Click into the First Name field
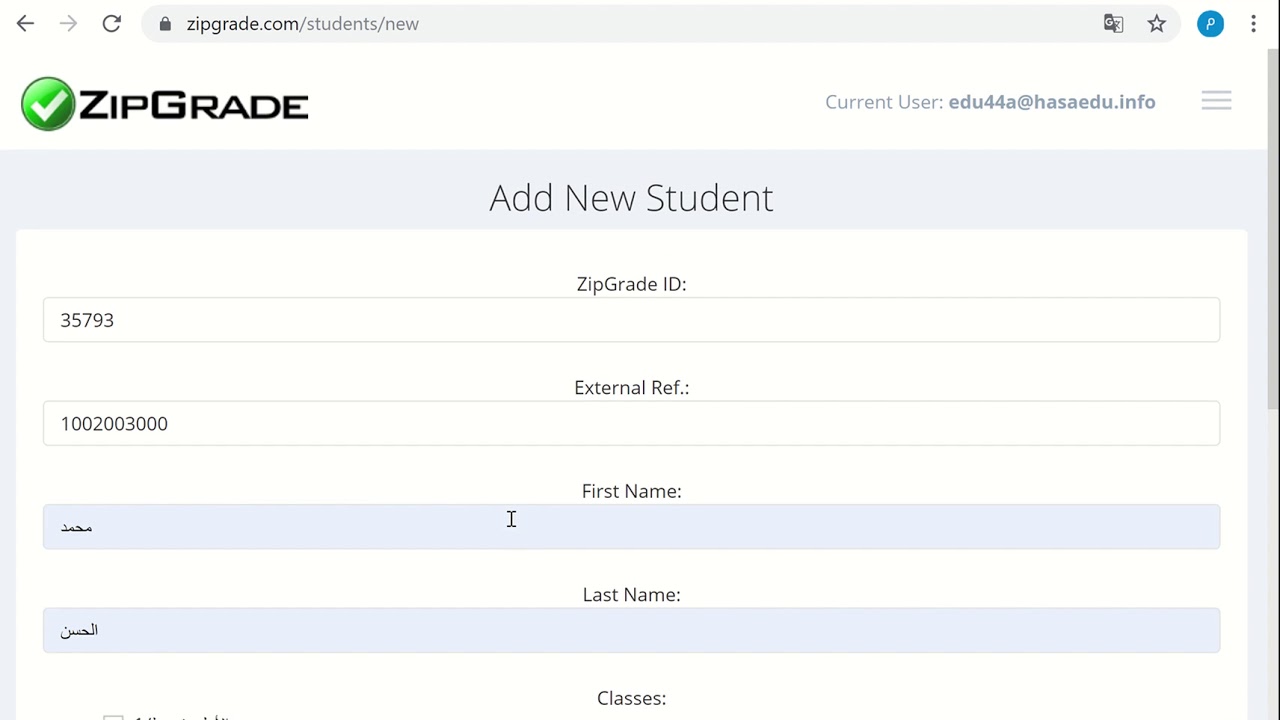 631,527
